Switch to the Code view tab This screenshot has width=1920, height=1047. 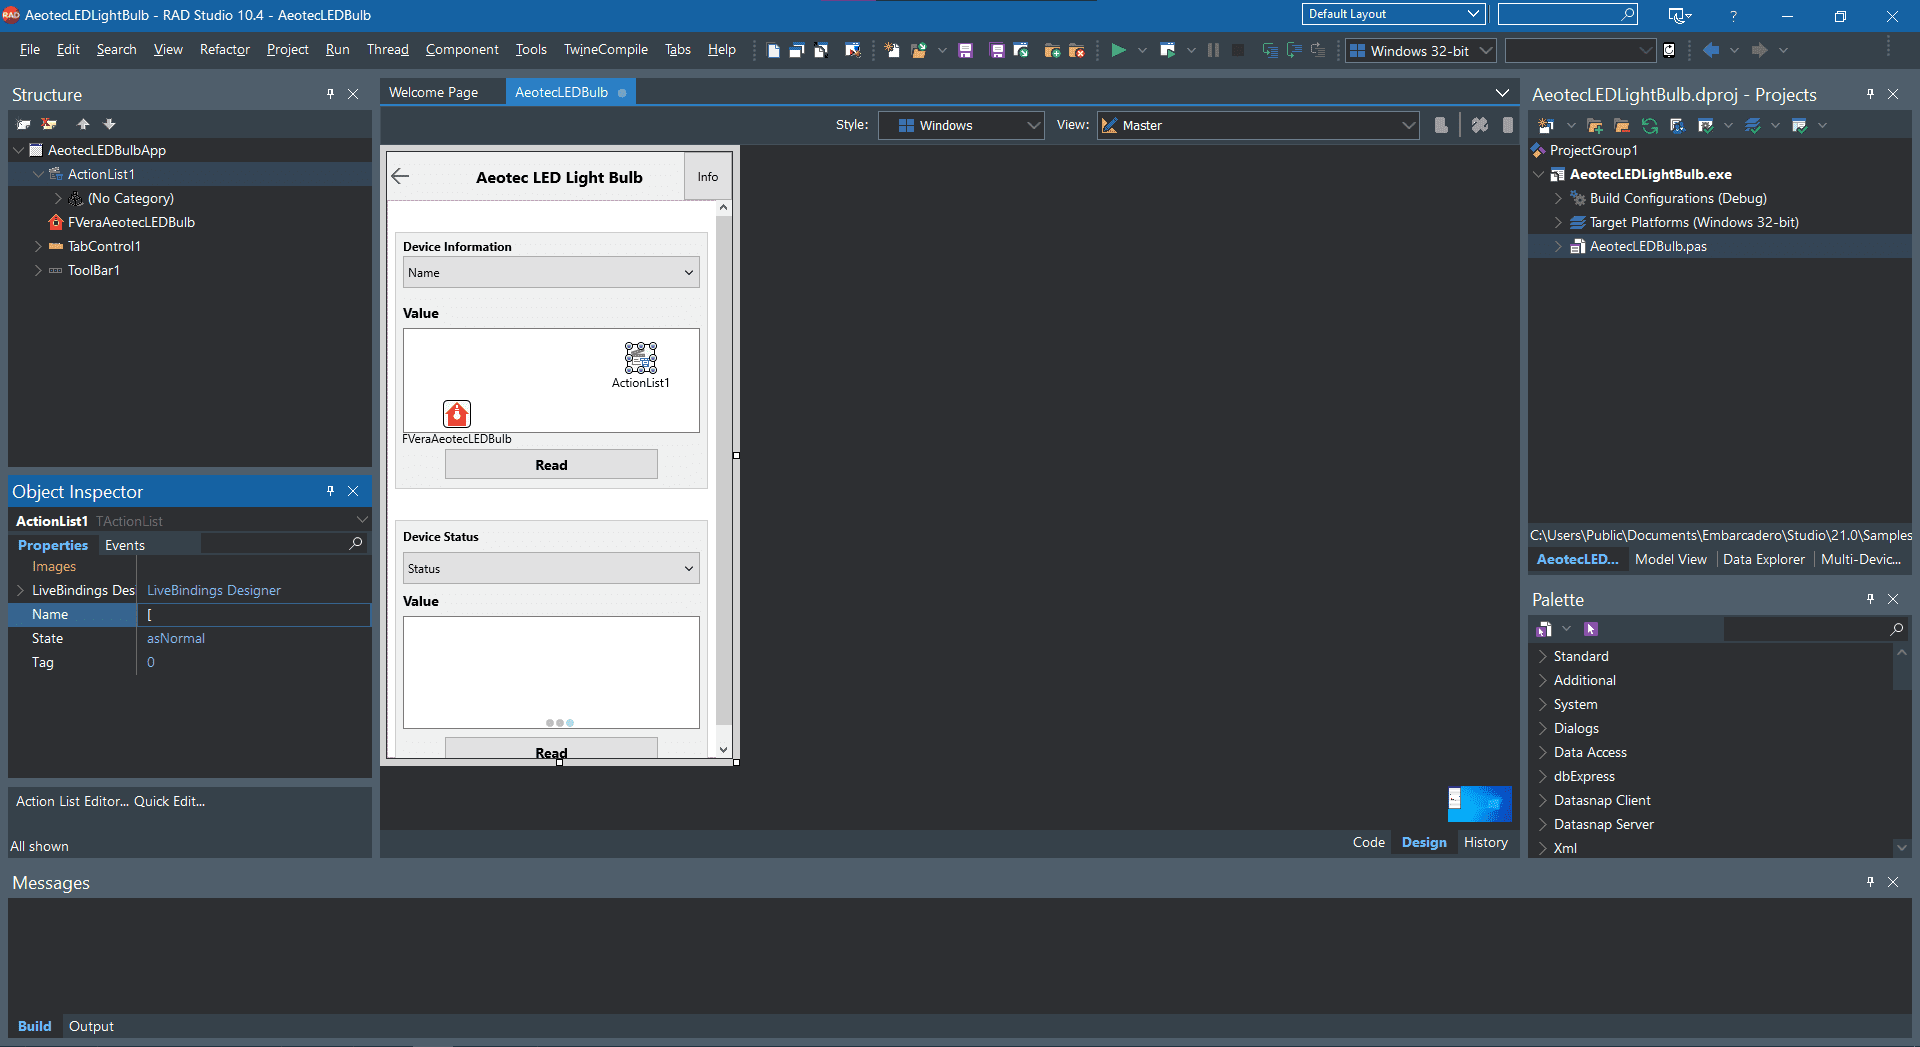1369,842
